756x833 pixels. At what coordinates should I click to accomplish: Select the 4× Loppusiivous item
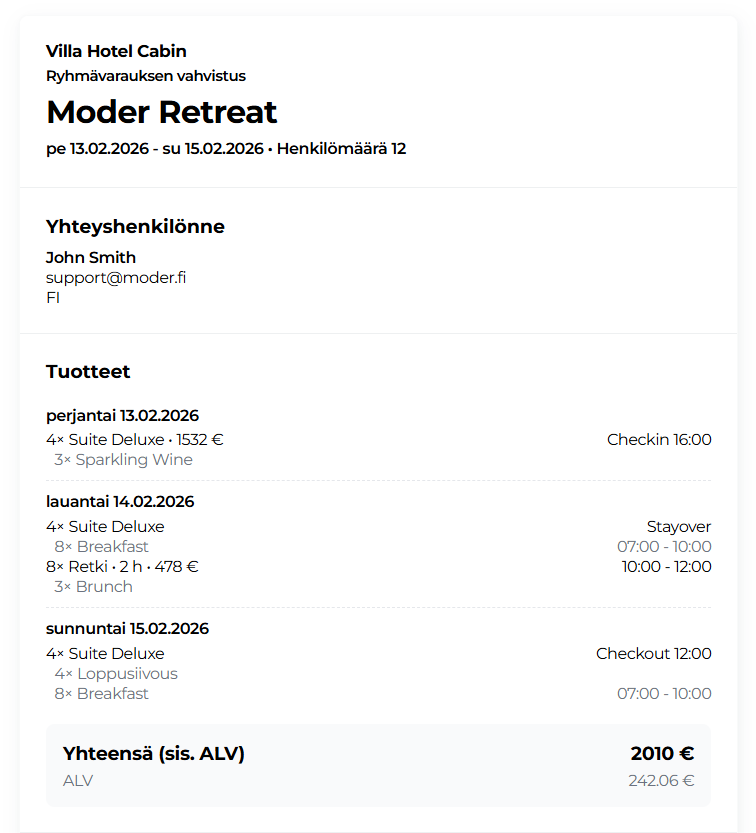coord(116,673)
